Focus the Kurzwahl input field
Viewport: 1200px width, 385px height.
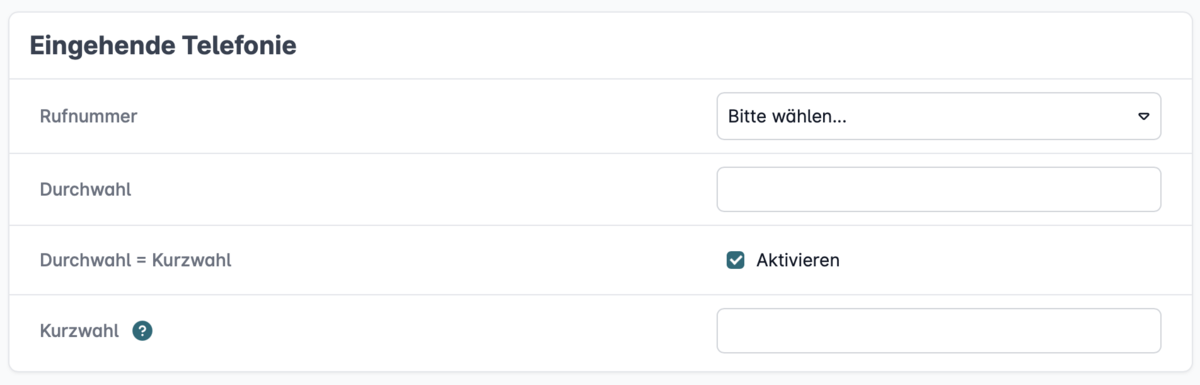pyautogui.click(x=939, y=330)
